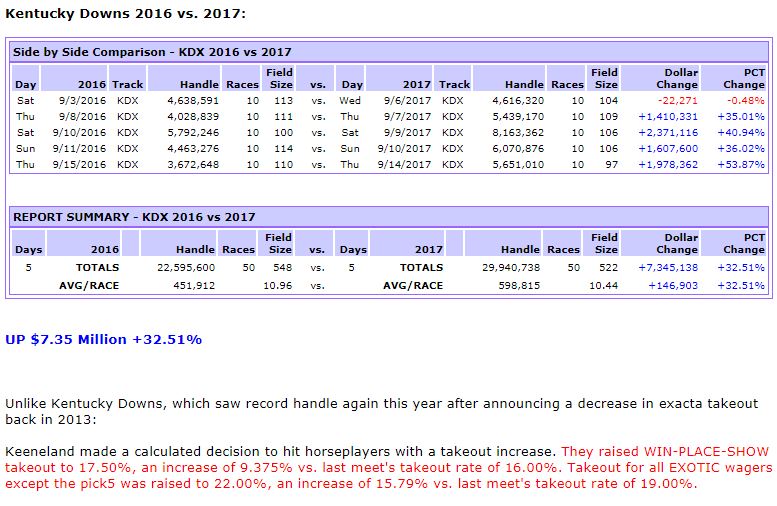Click the average field size 10.44
Image resolution: width=777 pixels, height=506 pixels.
pos(604,285)
